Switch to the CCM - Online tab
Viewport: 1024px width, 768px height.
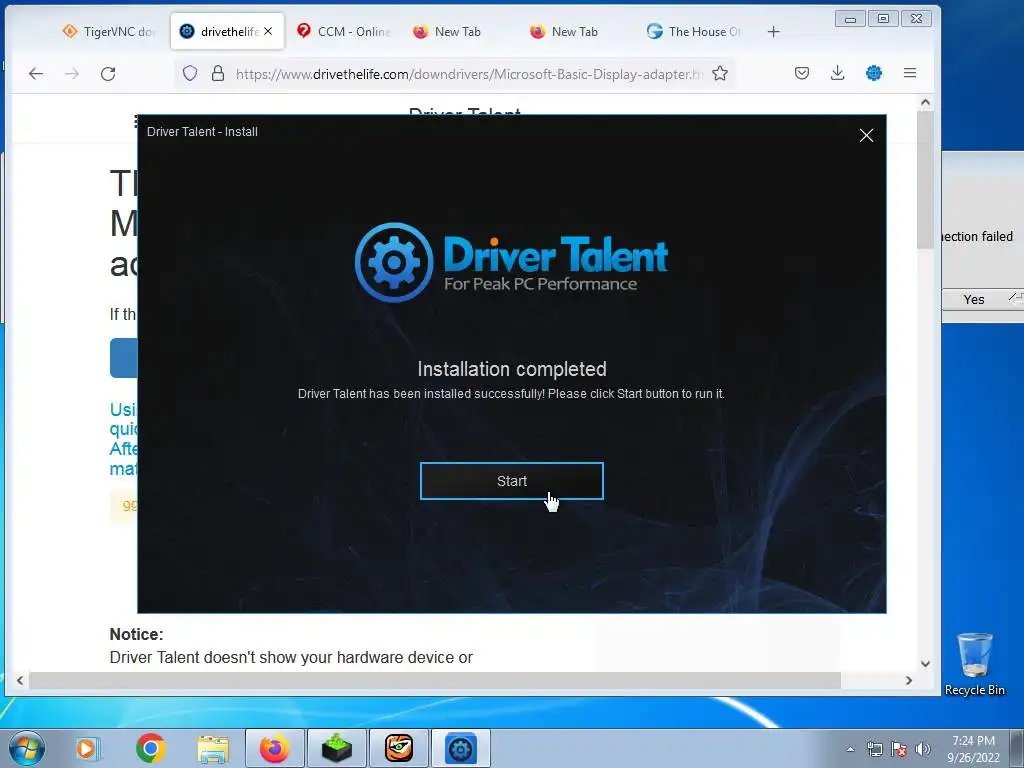(x=344, y=31)
